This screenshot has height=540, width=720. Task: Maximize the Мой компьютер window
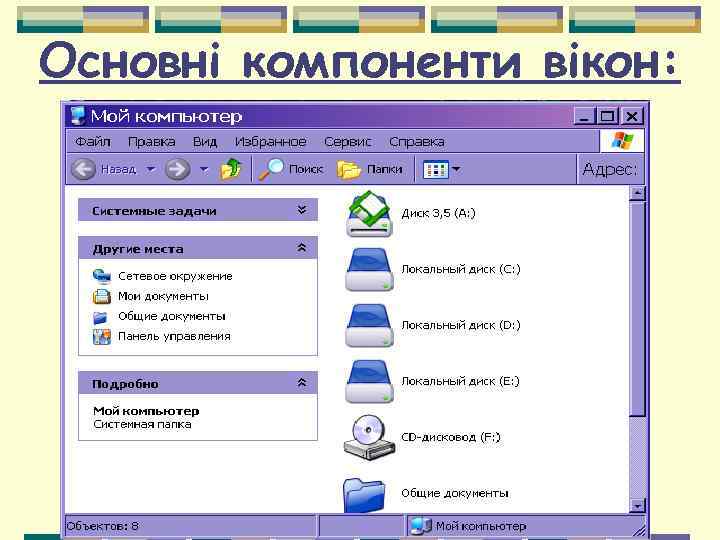point(607,117)
